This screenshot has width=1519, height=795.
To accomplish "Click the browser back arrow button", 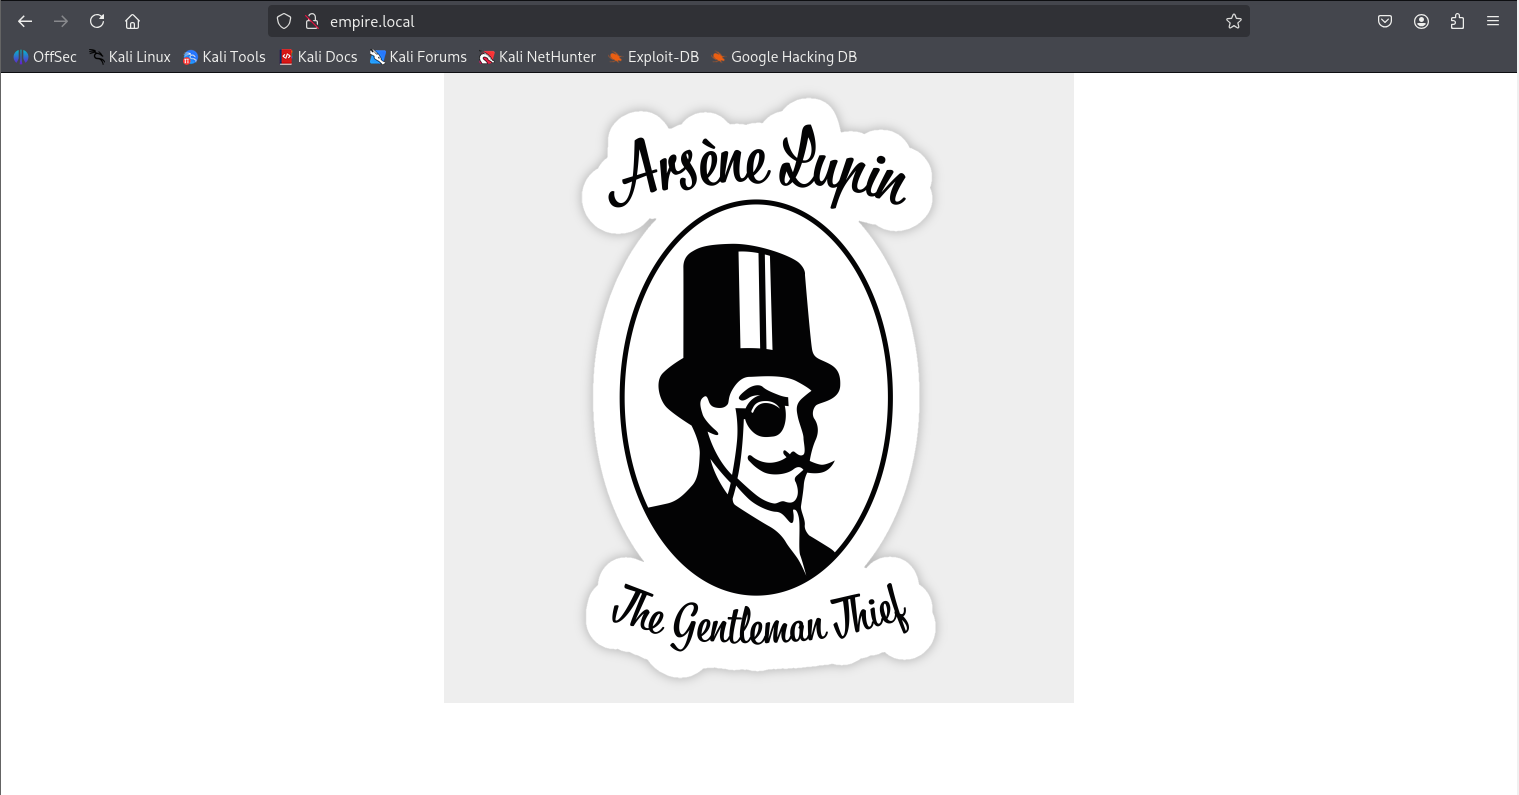I will (x=25, y=21).
